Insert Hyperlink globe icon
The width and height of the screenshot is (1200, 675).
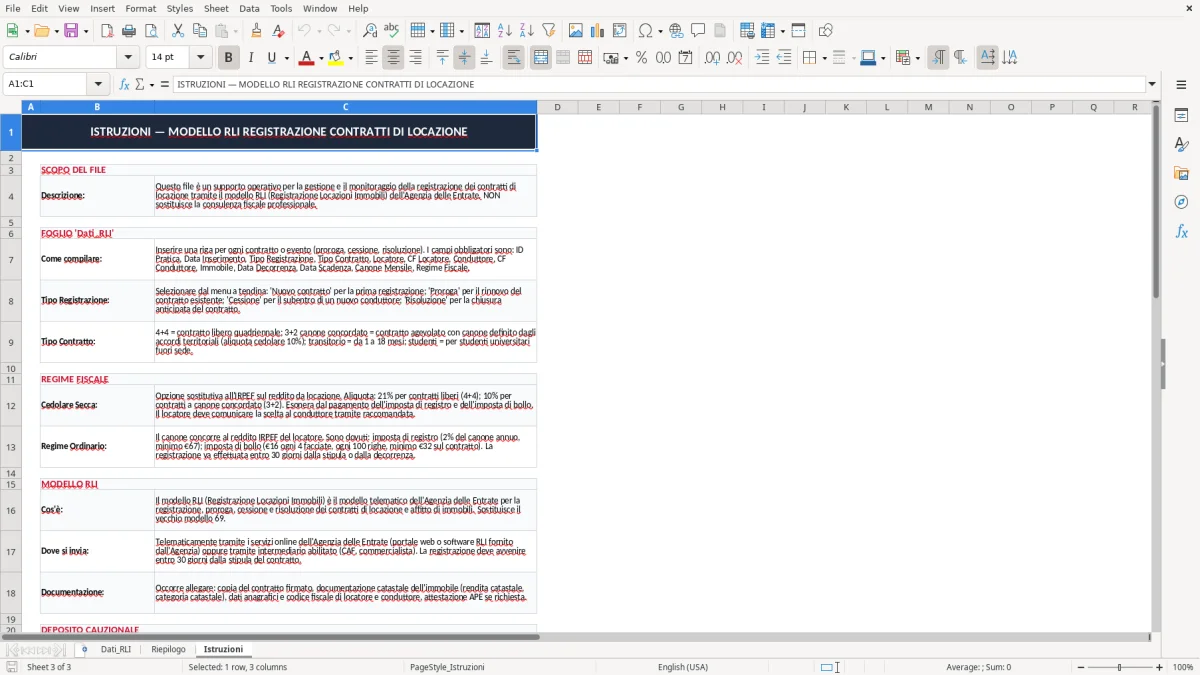point(676,31)
